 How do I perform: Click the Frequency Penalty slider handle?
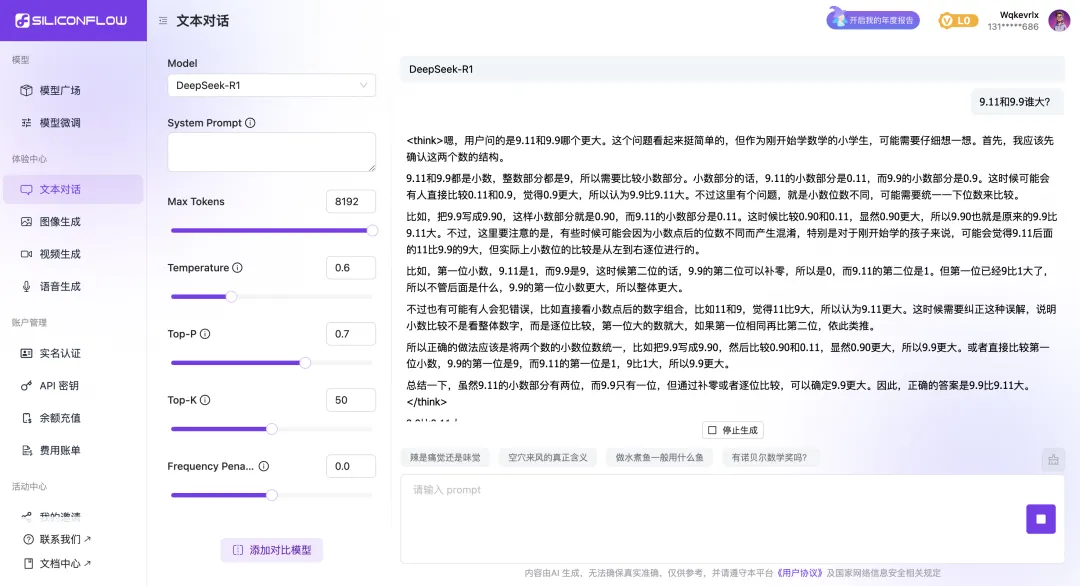(x=272, y=495)
